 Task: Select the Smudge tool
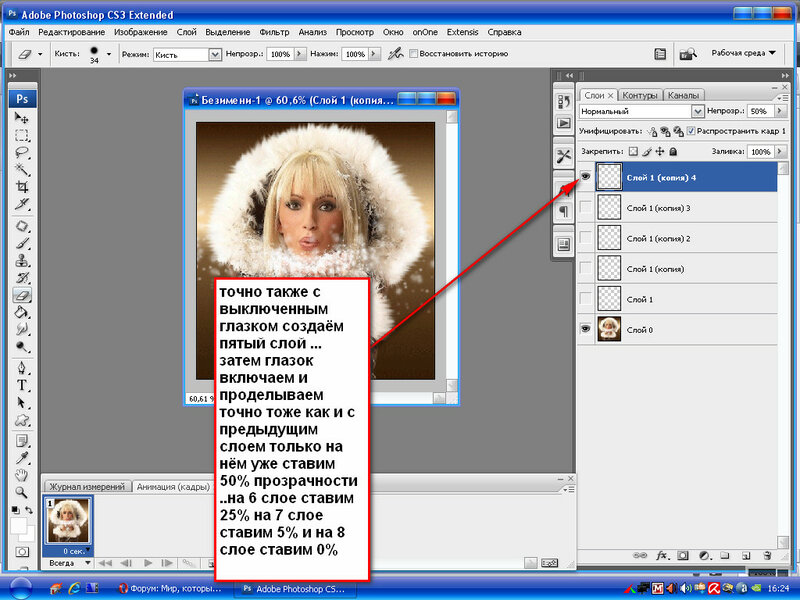click(x=21, y=330)
